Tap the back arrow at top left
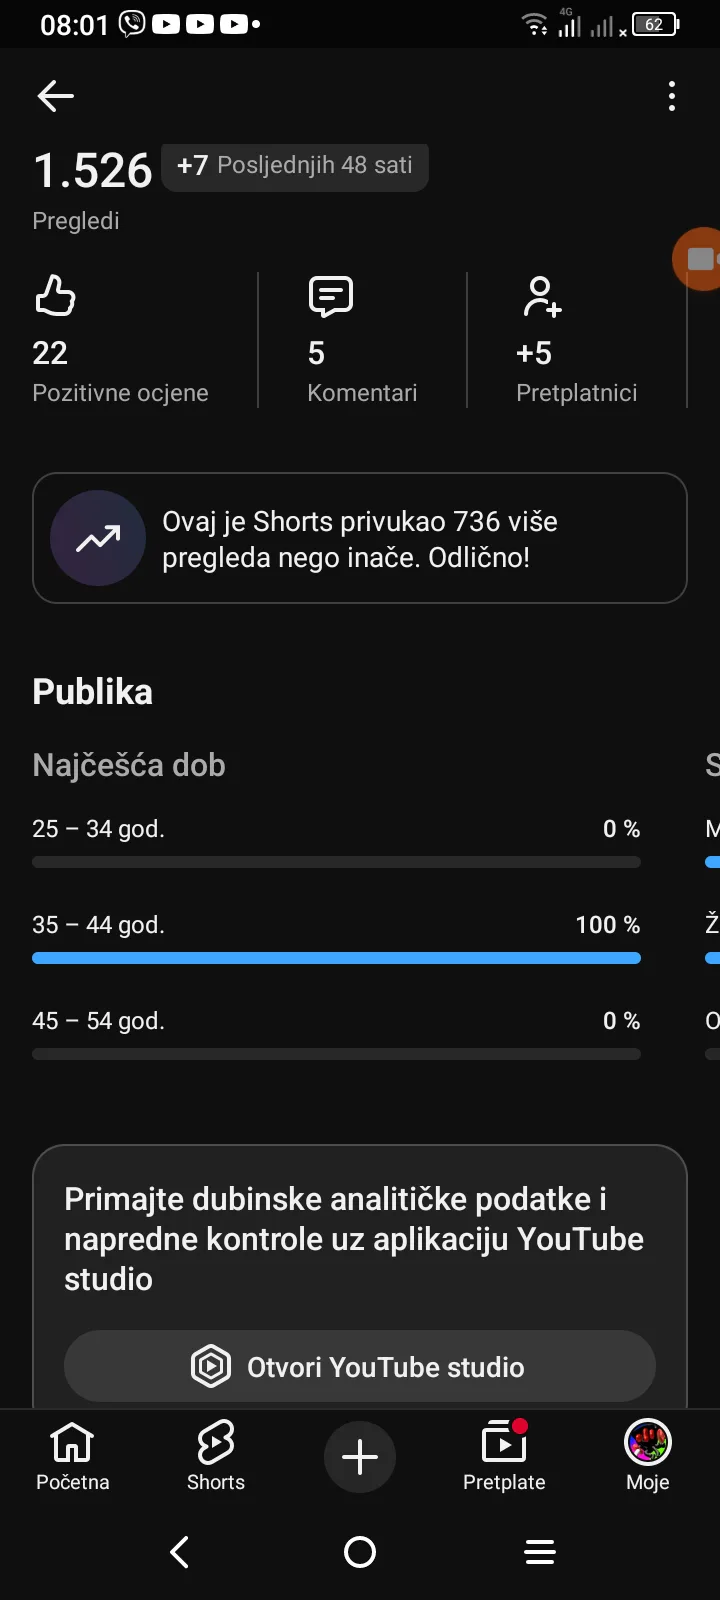720x1600 pixels. pyautogui.click(x=56, y=96)
